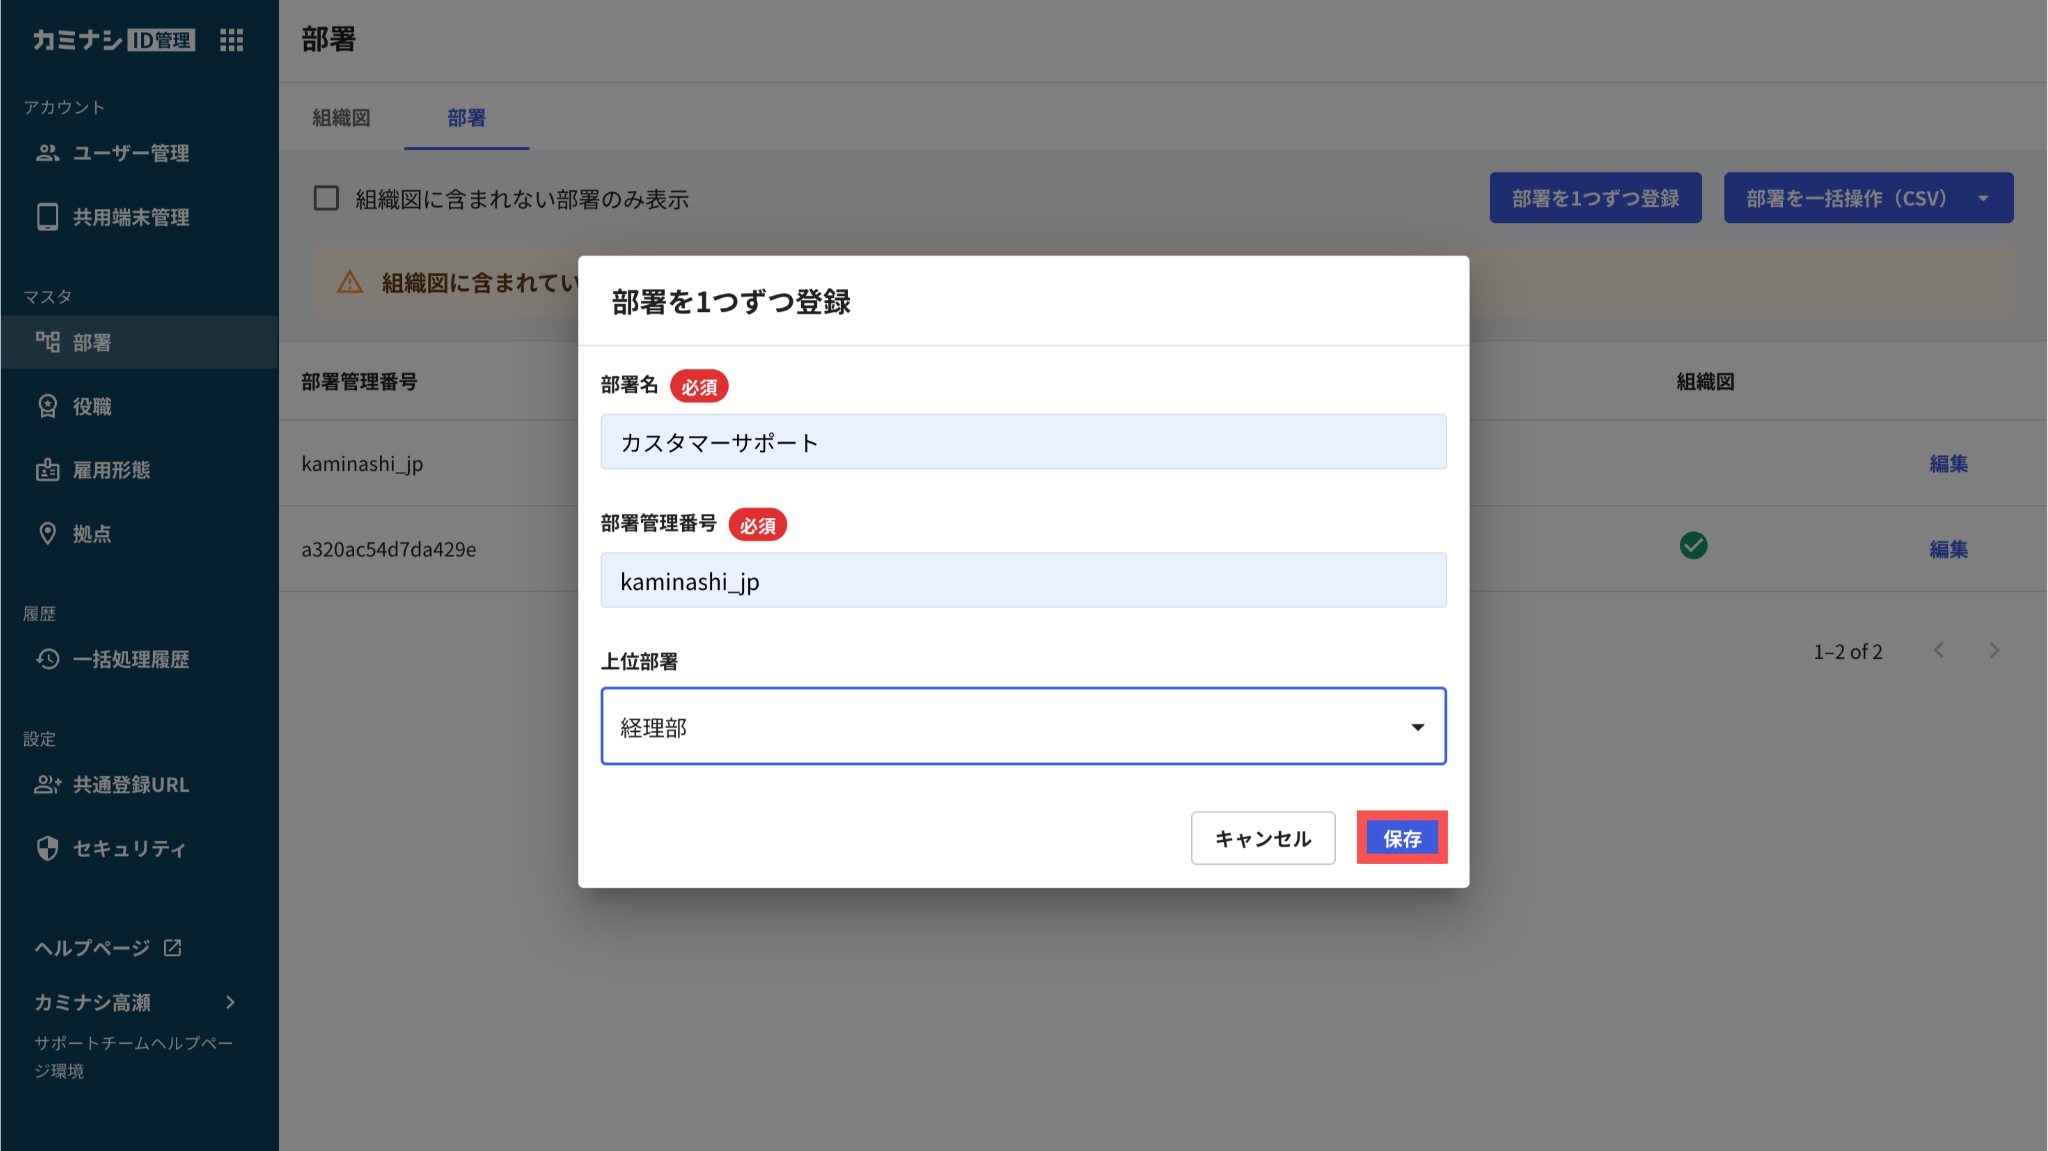Click the 部署名 input field
Image resolution: width=2048 pixels, height=1151 pixels.
click(1022, 442)
